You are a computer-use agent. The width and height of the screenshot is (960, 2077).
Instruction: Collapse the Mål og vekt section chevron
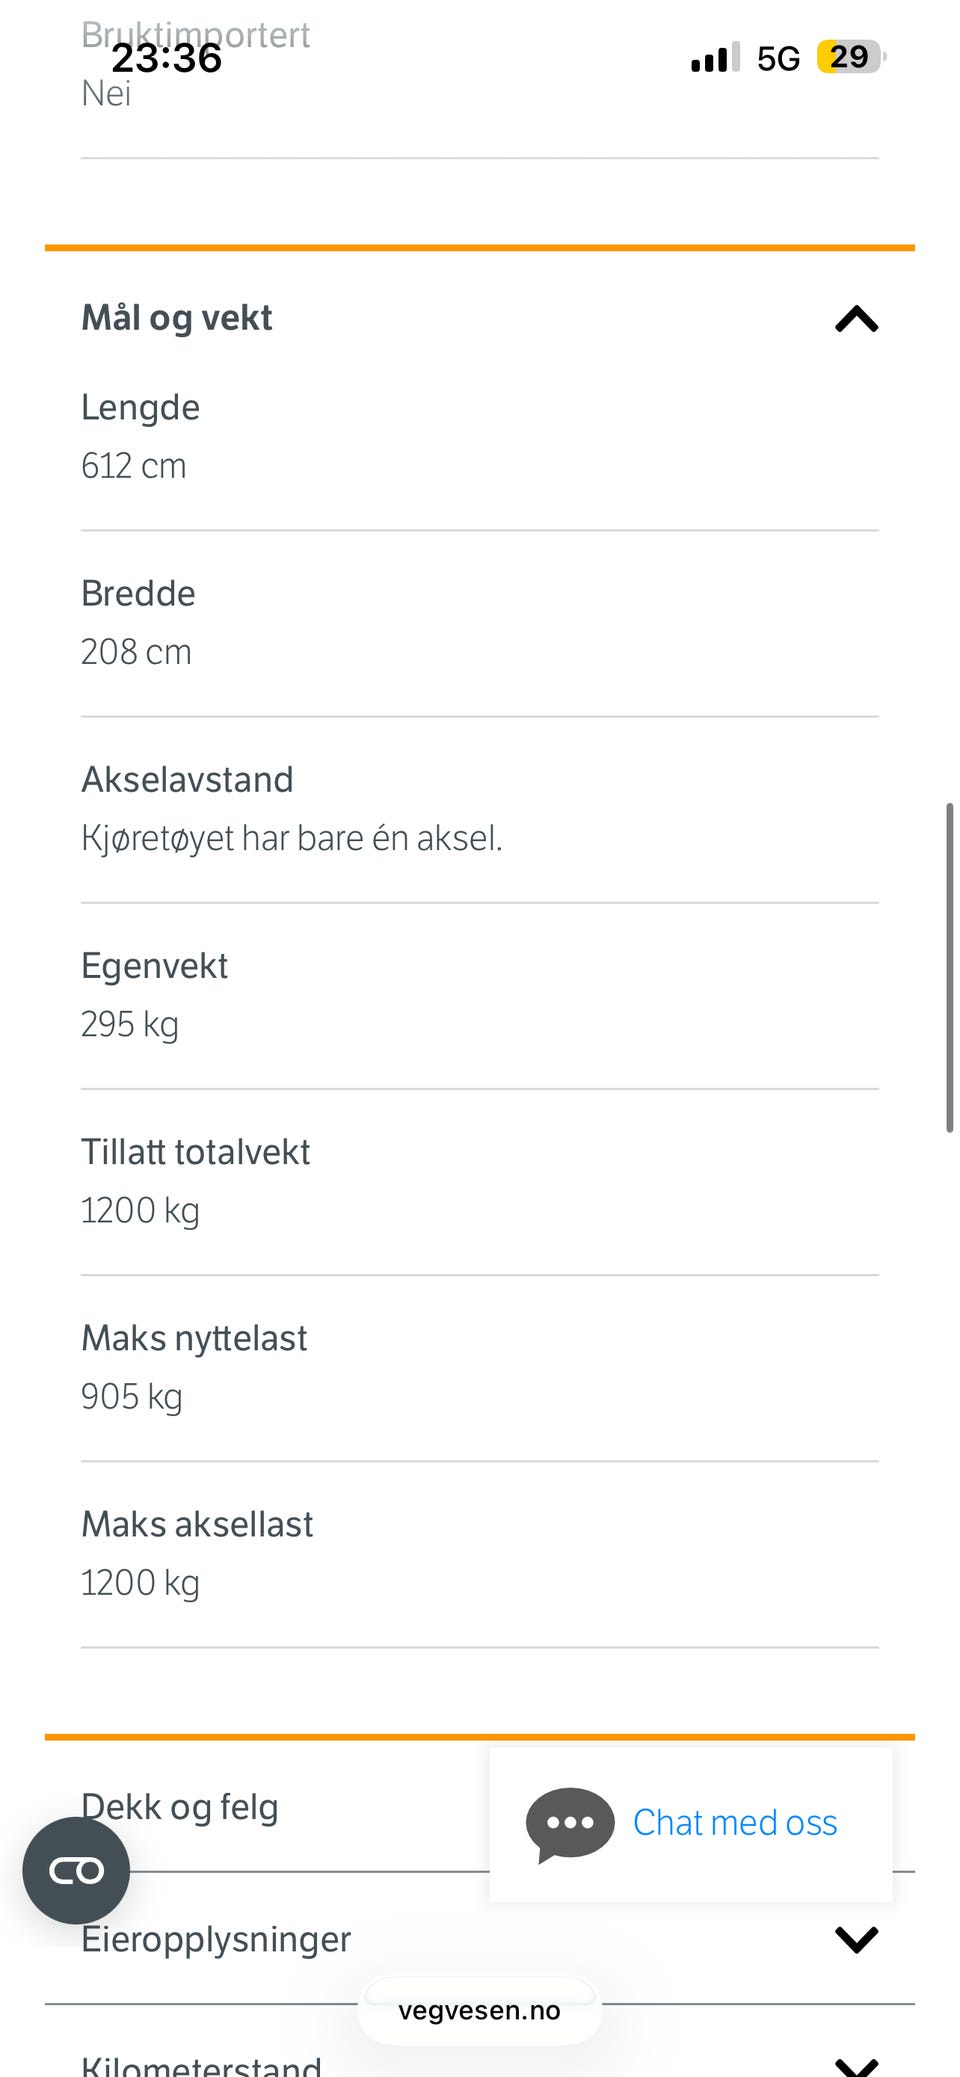tap(856, 319)
